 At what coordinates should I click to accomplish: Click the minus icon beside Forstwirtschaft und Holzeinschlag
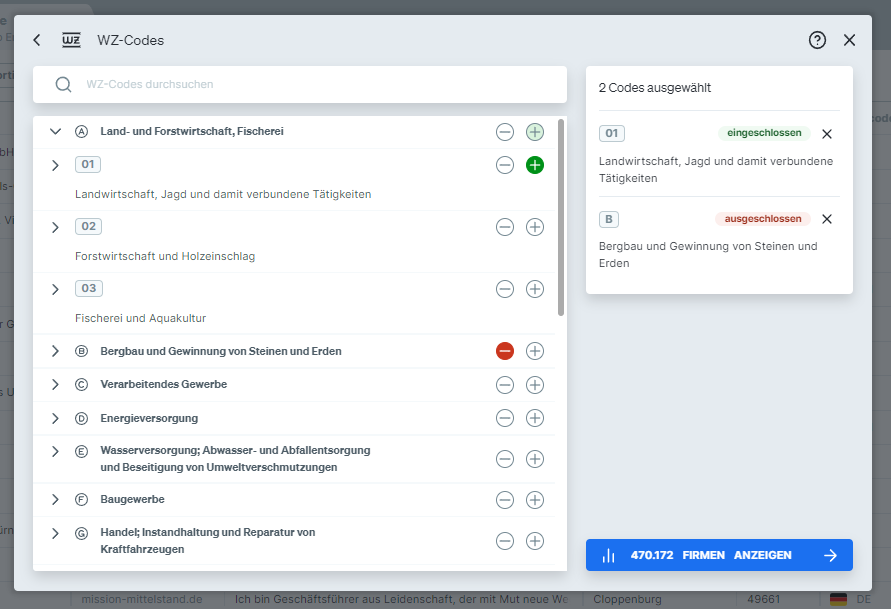click(504, 227)
